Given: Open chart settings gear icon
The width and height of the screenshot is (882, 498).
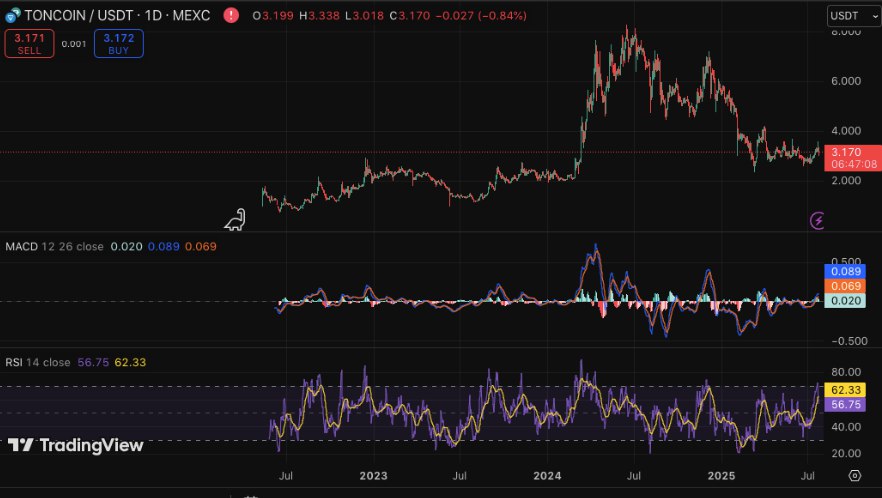Looking at the screenshot, I should click(854, 475).
